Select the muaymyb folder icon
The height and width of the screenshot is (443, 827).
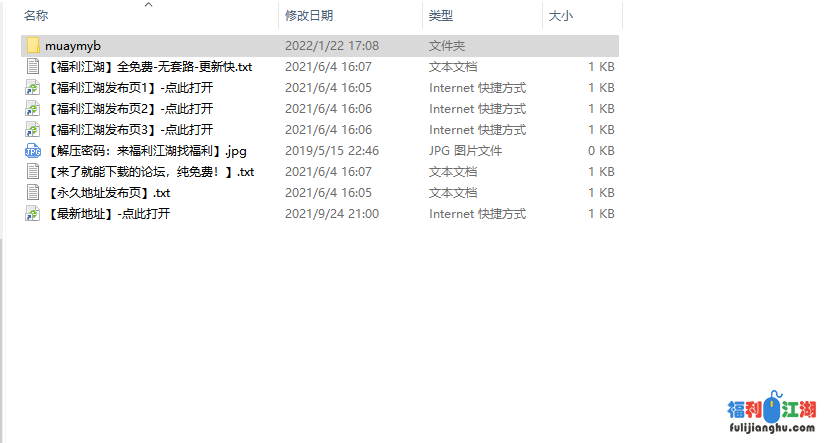pyautogui.click(x=33, y=46)
